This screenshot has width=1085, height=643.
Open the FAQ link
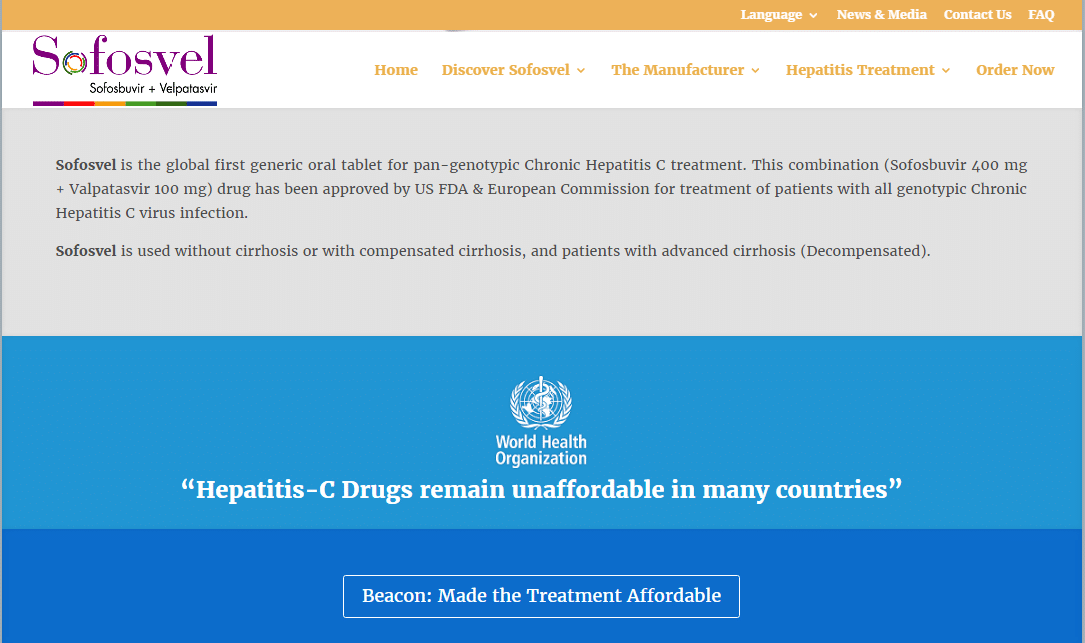point(1041,15)
